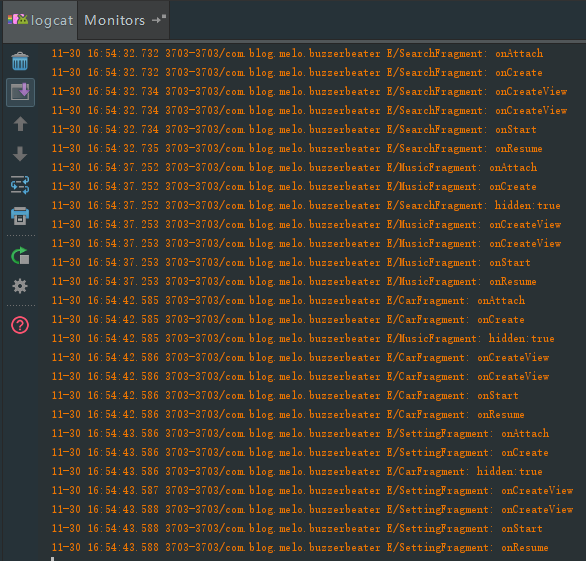Toggle scroll to end of log
The image size is (586, 561).
point(20,92)
